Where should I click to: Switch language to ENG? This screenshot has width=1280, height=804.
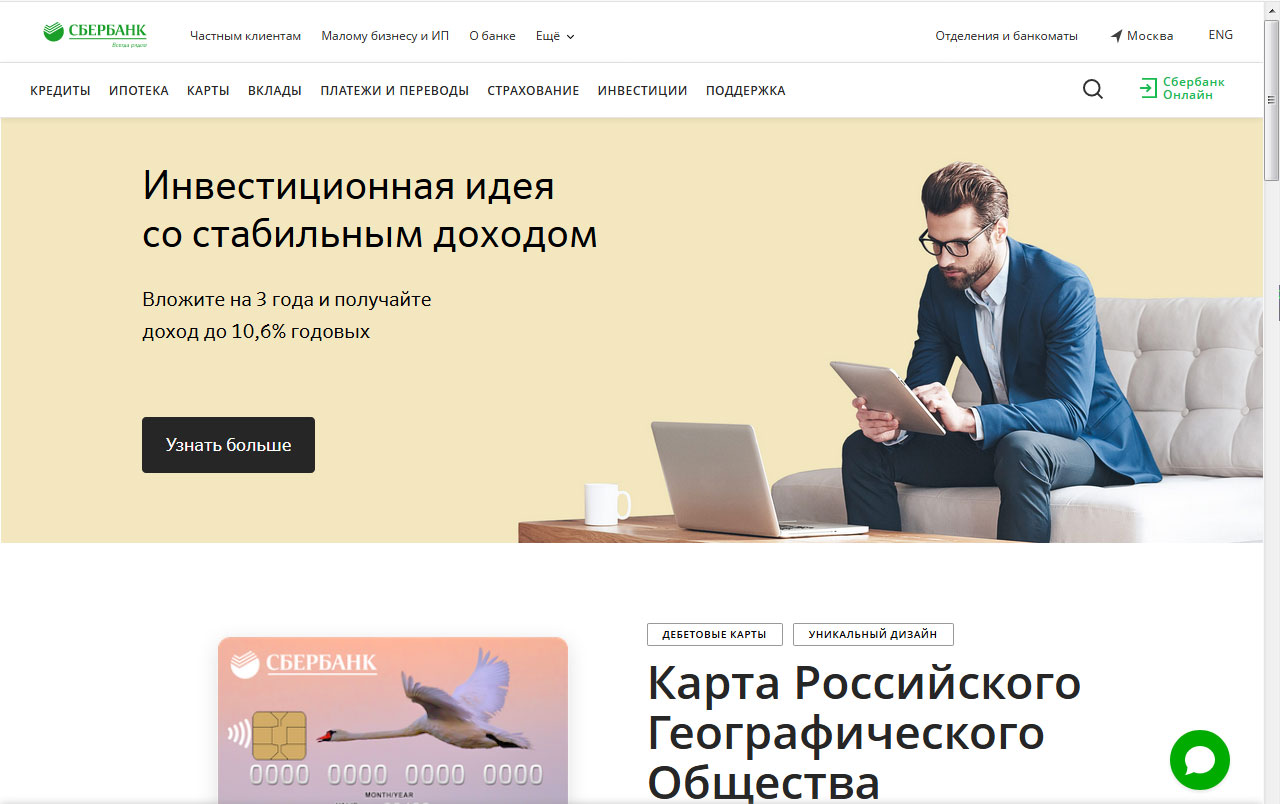[1220, 35]
